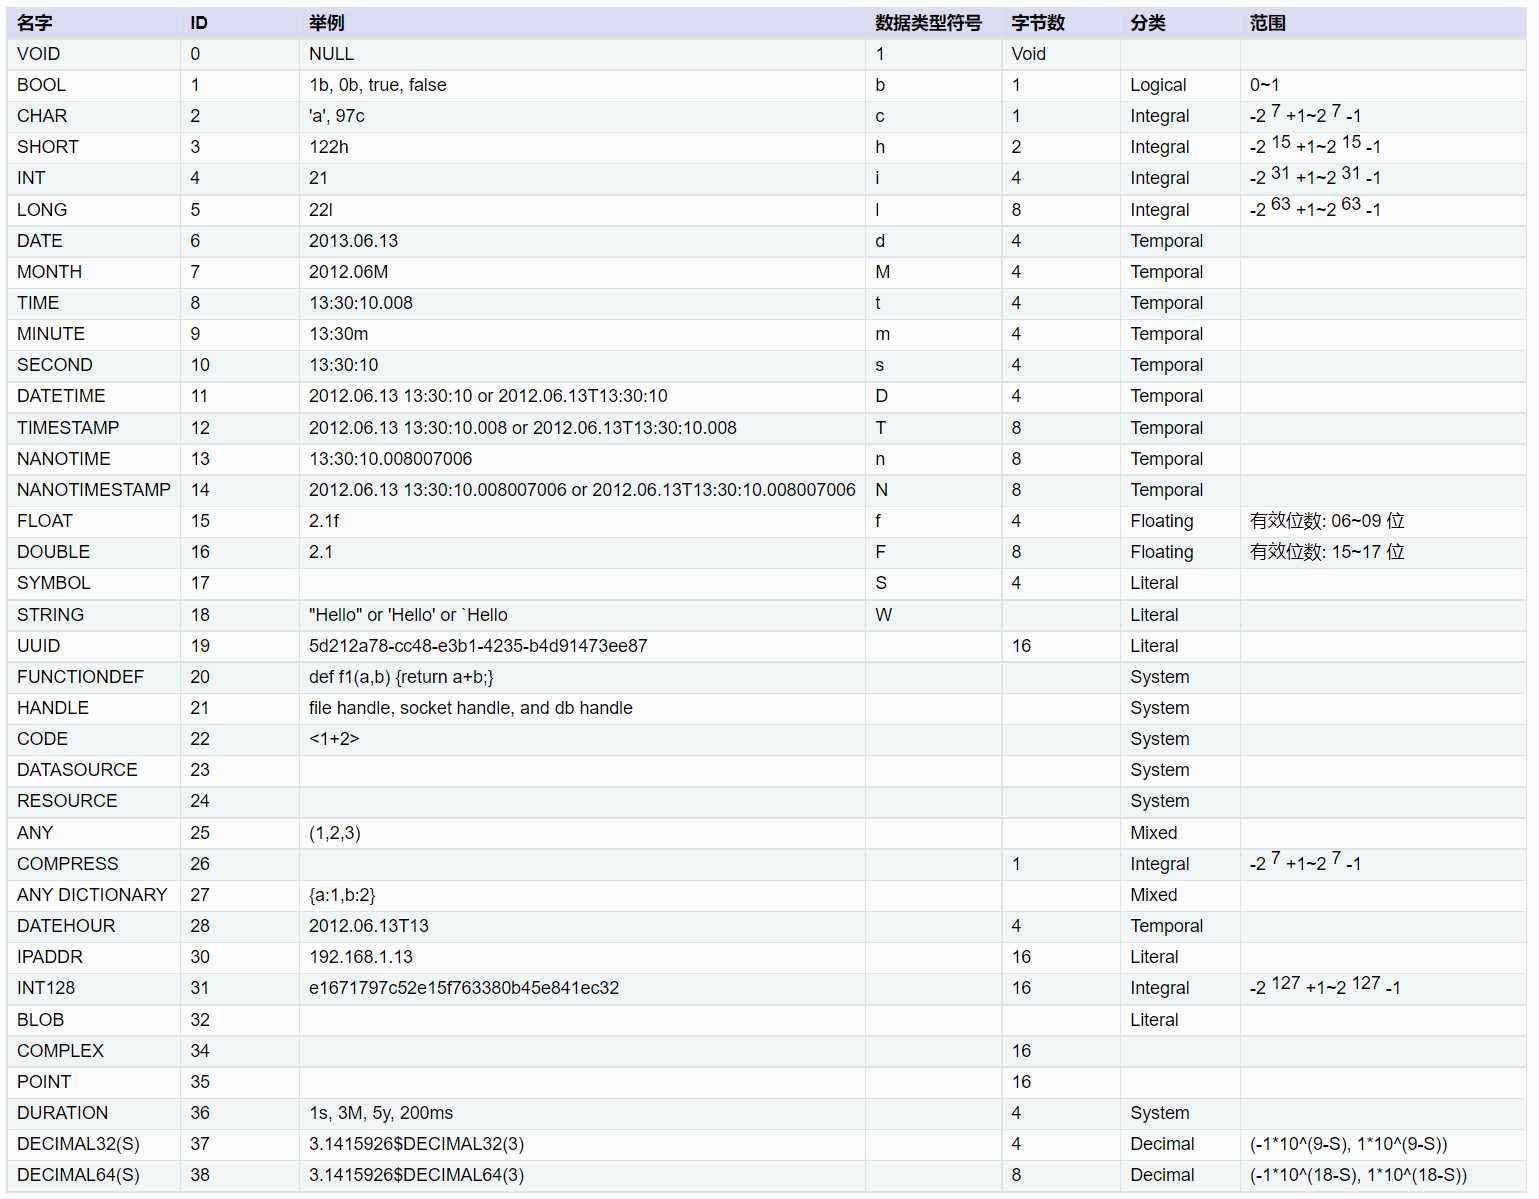Click the 举例 column header

coord(326,23)
